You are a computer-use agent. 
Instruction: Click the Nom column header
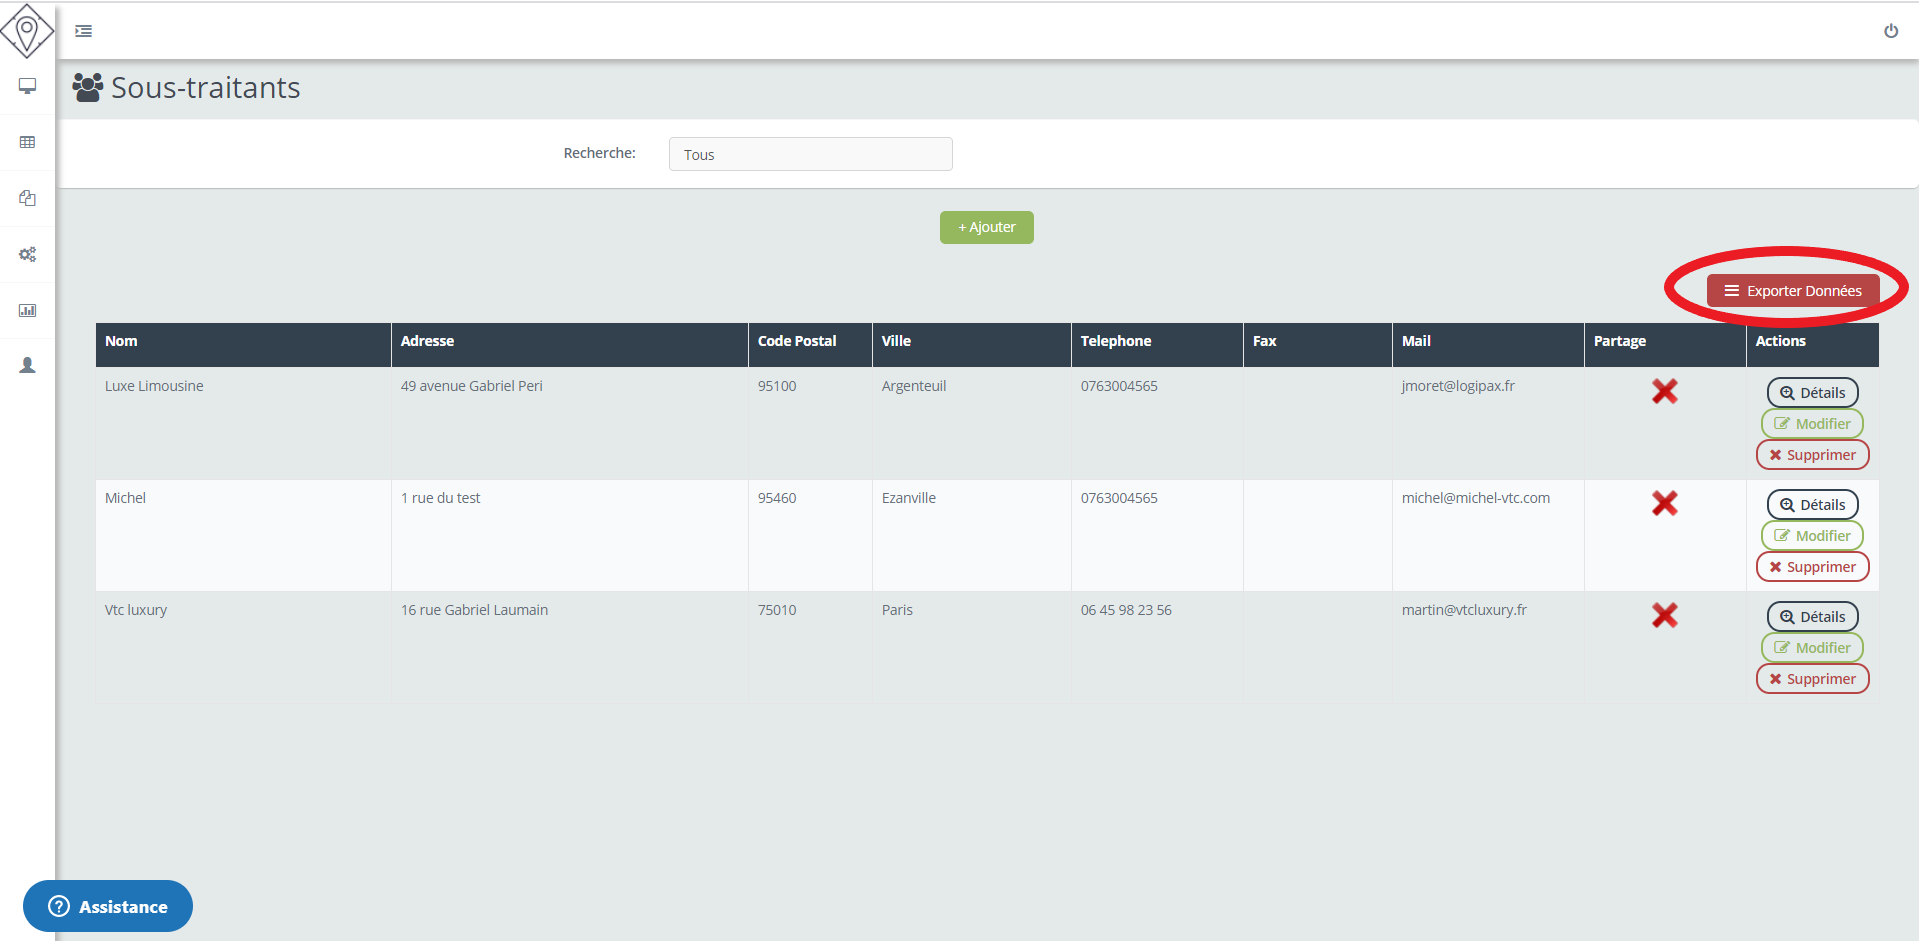tap(122, 341)
